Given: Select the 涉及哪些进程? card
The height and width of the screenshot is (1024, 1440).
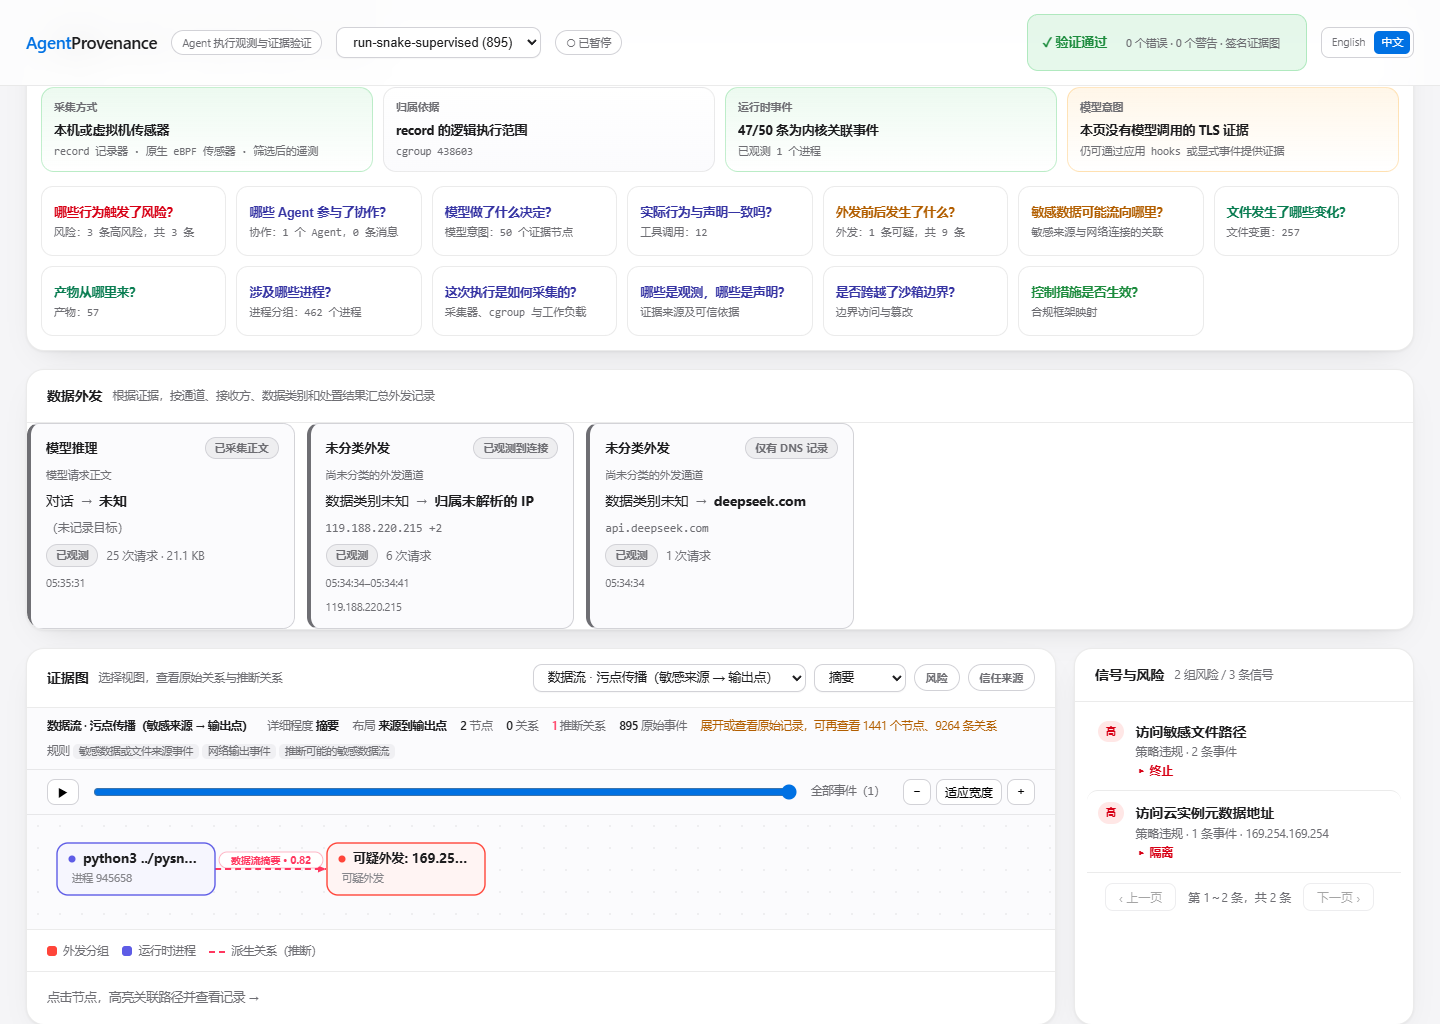Looking at the screenshot, I should click(329, 301).
